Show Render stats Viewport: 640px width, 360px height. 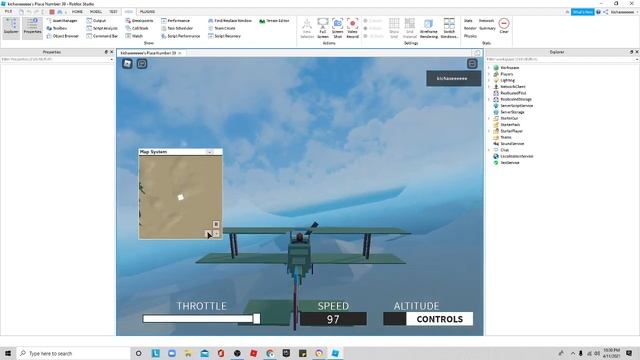(470, 28)
